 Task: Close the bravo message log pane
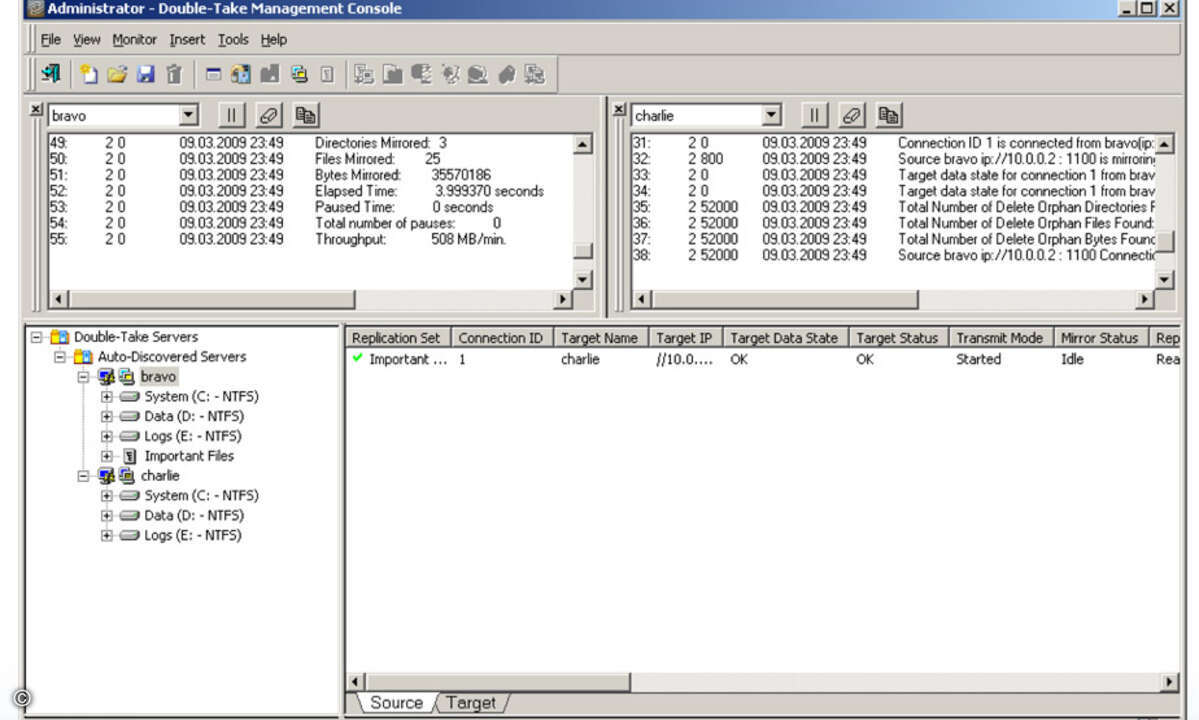36,109
